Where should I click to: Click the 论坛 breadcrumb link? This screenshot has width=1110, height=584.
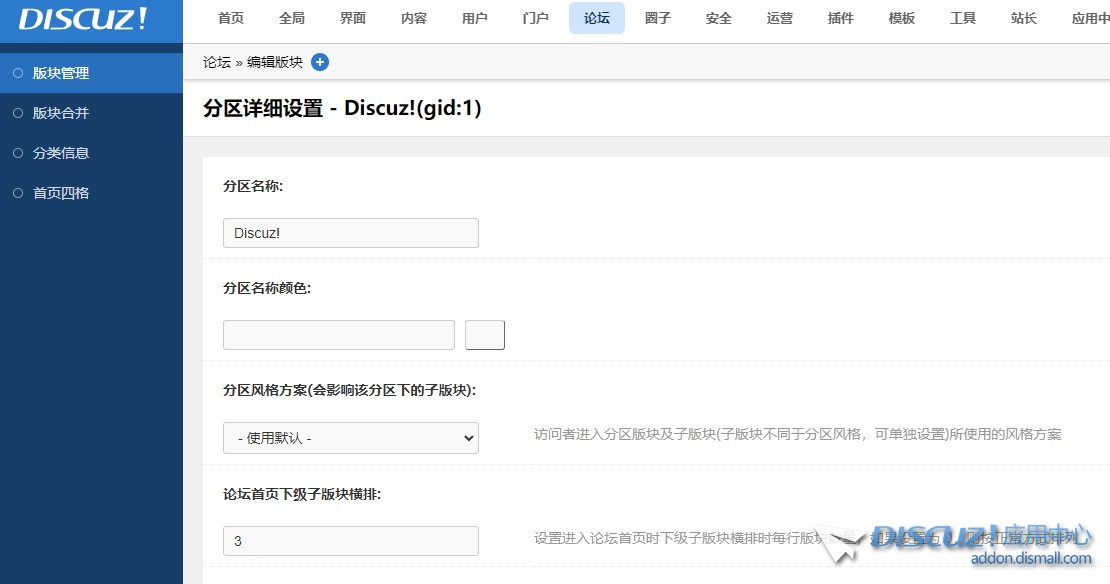[217, 62]
